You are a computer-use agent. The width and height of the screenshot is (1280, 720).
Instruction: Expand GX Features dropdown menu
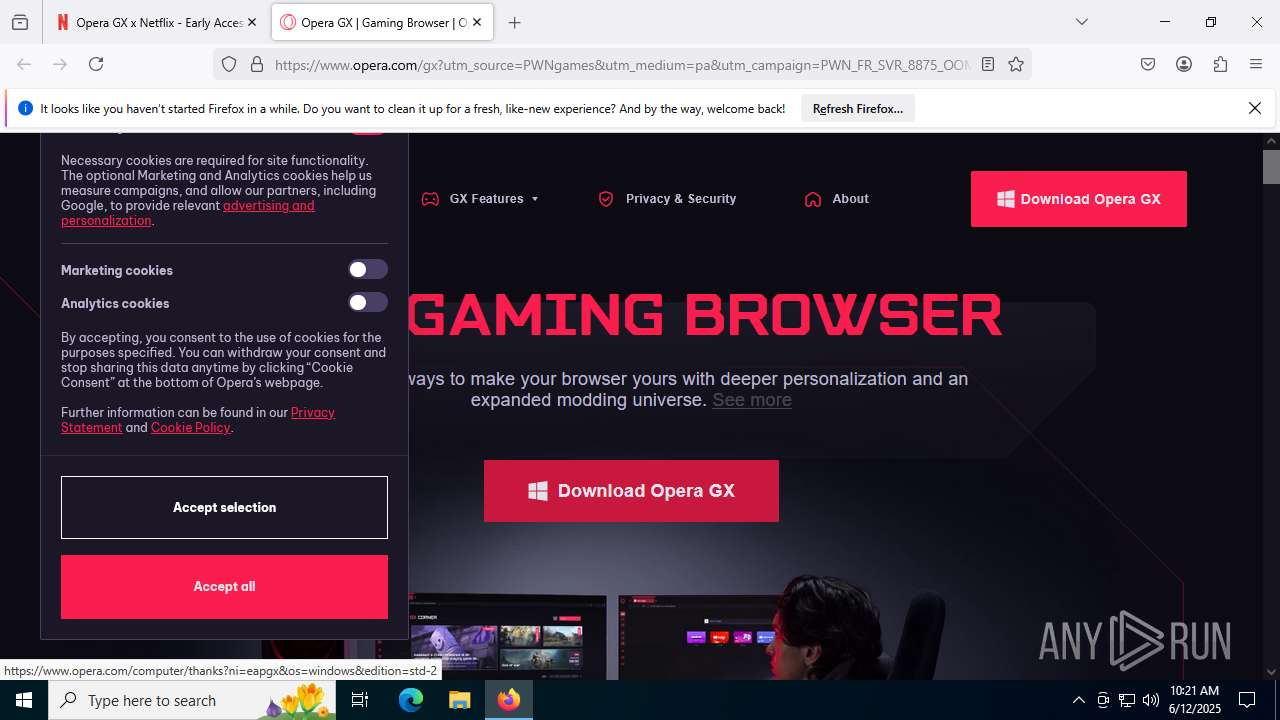pyautogui.click(x=495, y=199)
